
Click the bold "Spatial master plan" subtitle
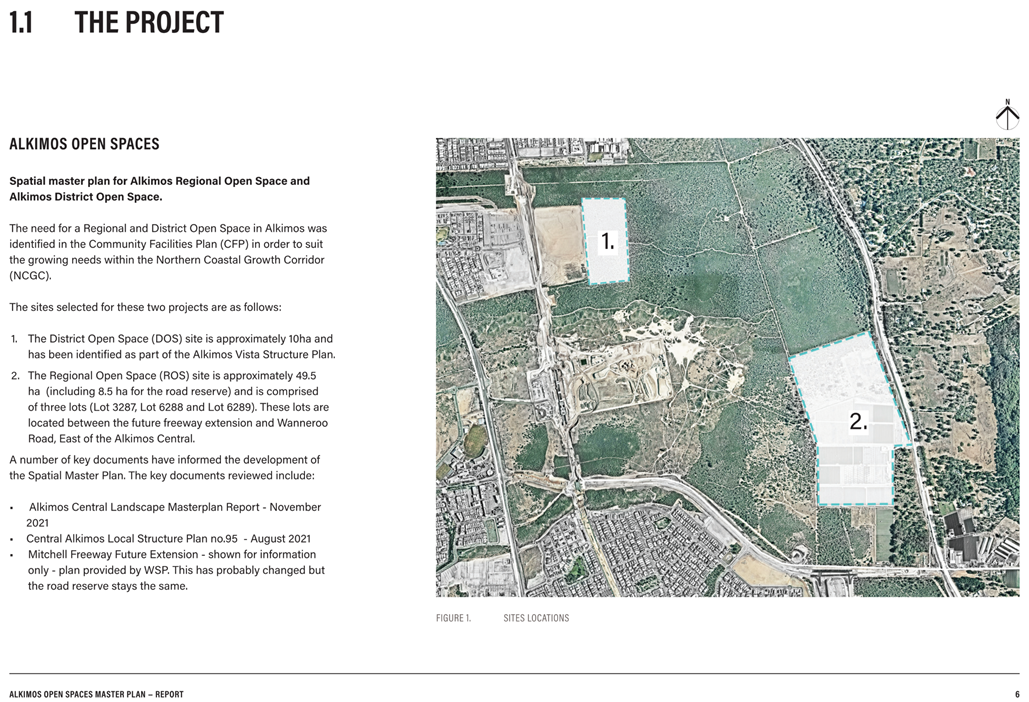[x=159, y=189]
